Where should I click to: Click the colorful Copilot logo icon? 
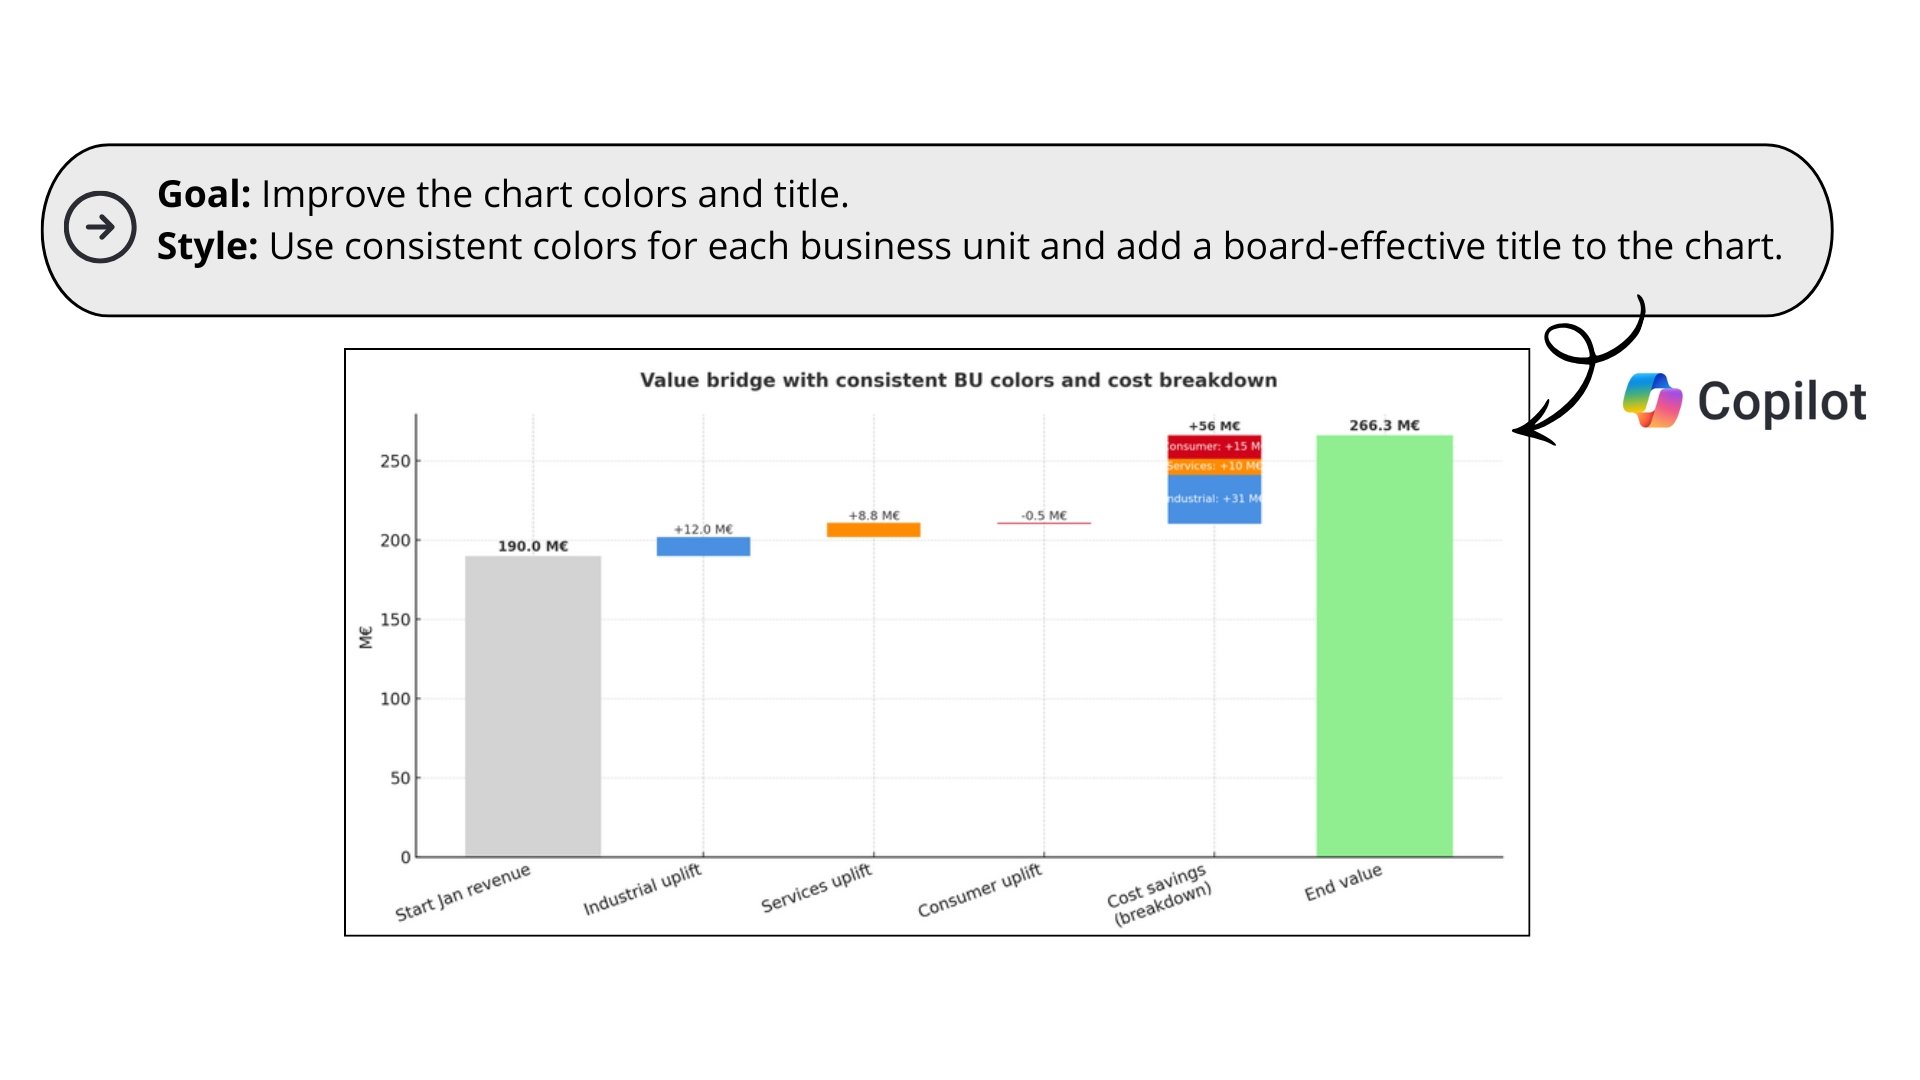pyautogui.click(x=1652, y=401)
